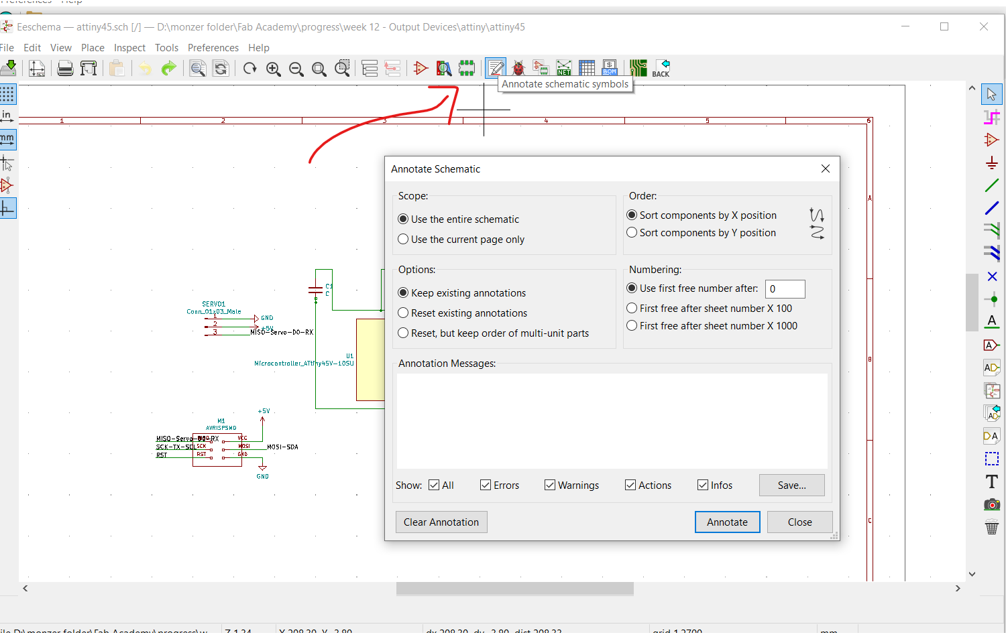
Task: Click the Save schematic toolbar icon
Action: 8,68
